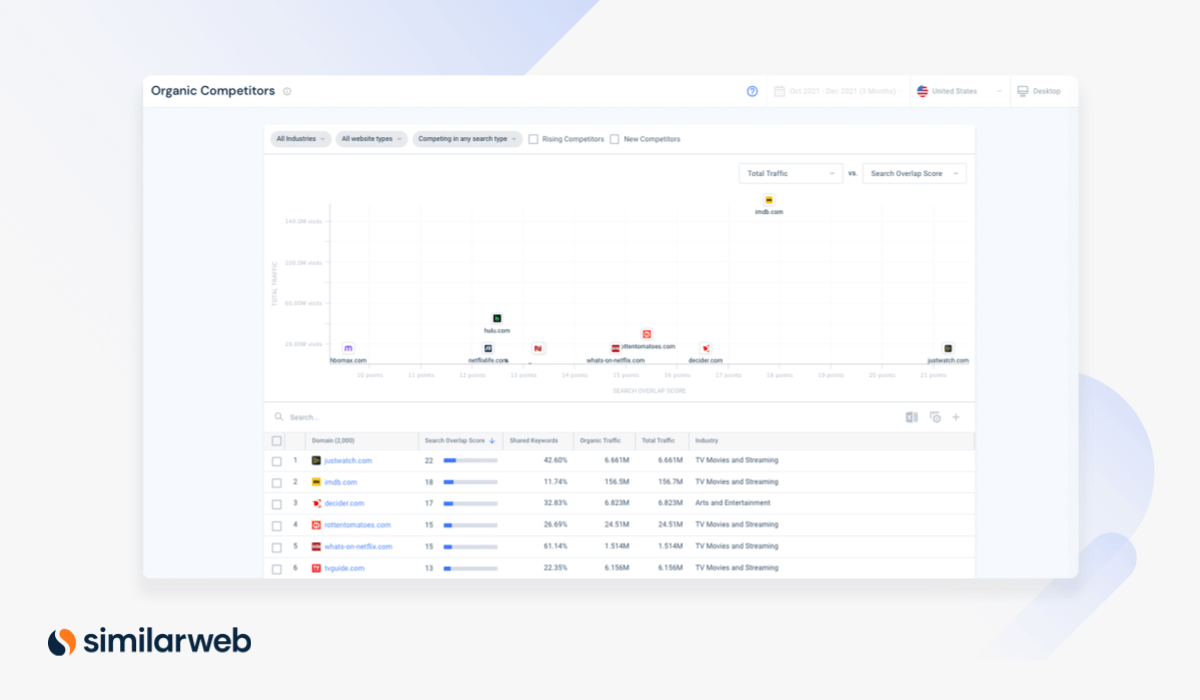
Task: Select the decider.com point on the chart
Action: [705, 348]
